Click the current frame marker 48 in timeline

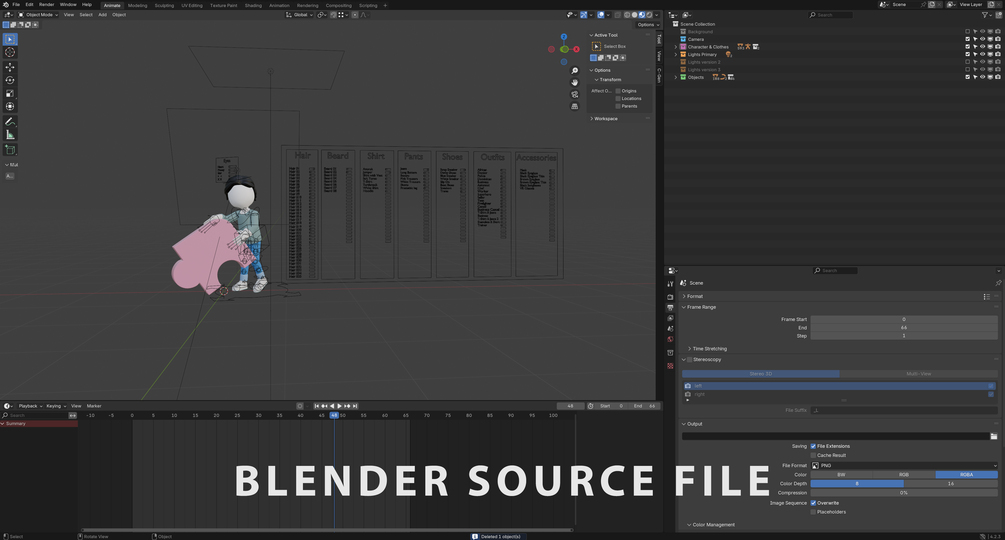(x=334, y=415)
